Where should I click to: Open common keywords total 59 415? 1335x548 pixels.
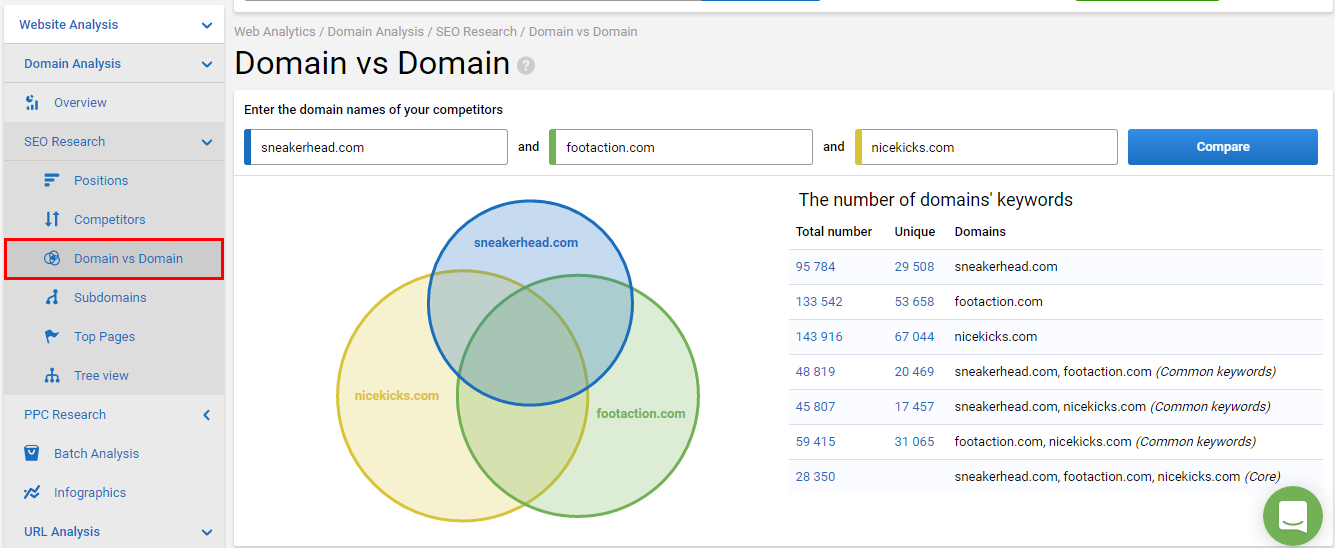click(x=815, y=442)
